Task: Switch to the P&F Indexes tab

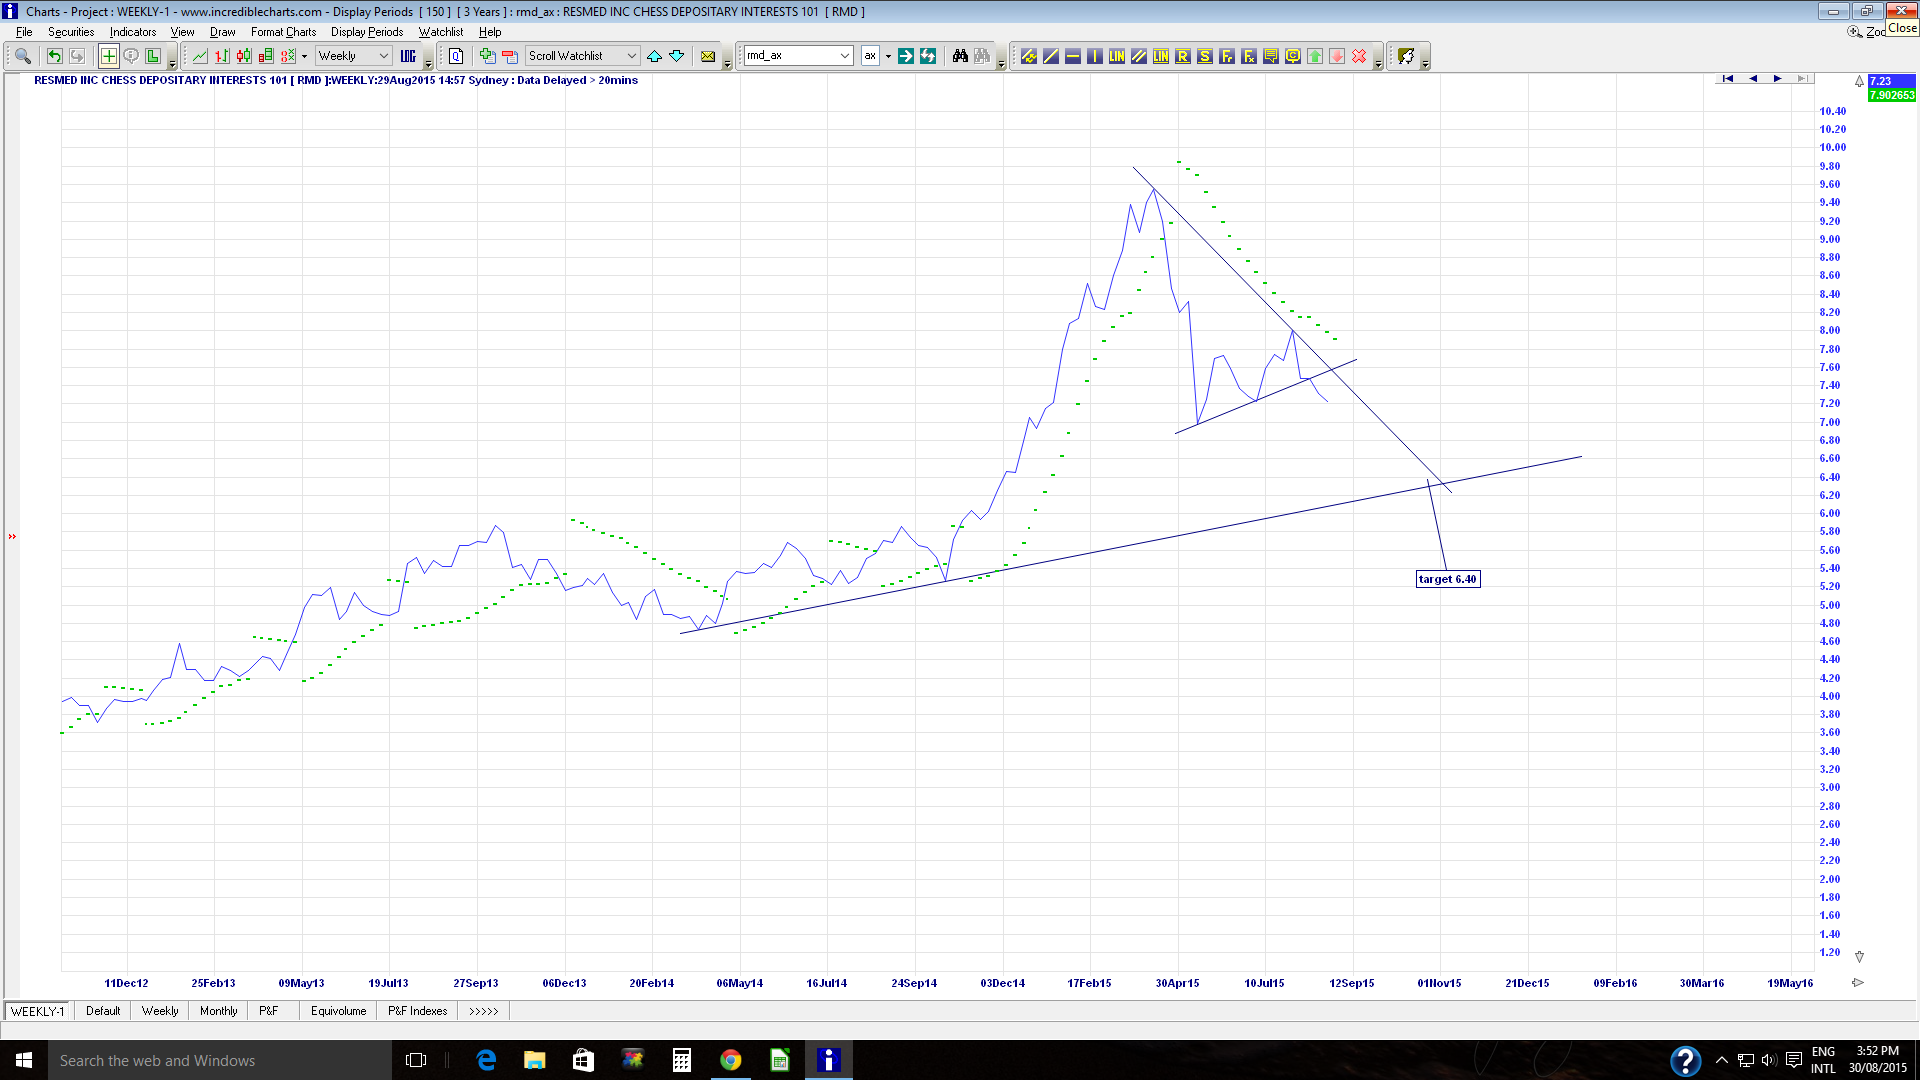Action: tap(417, 1011)
